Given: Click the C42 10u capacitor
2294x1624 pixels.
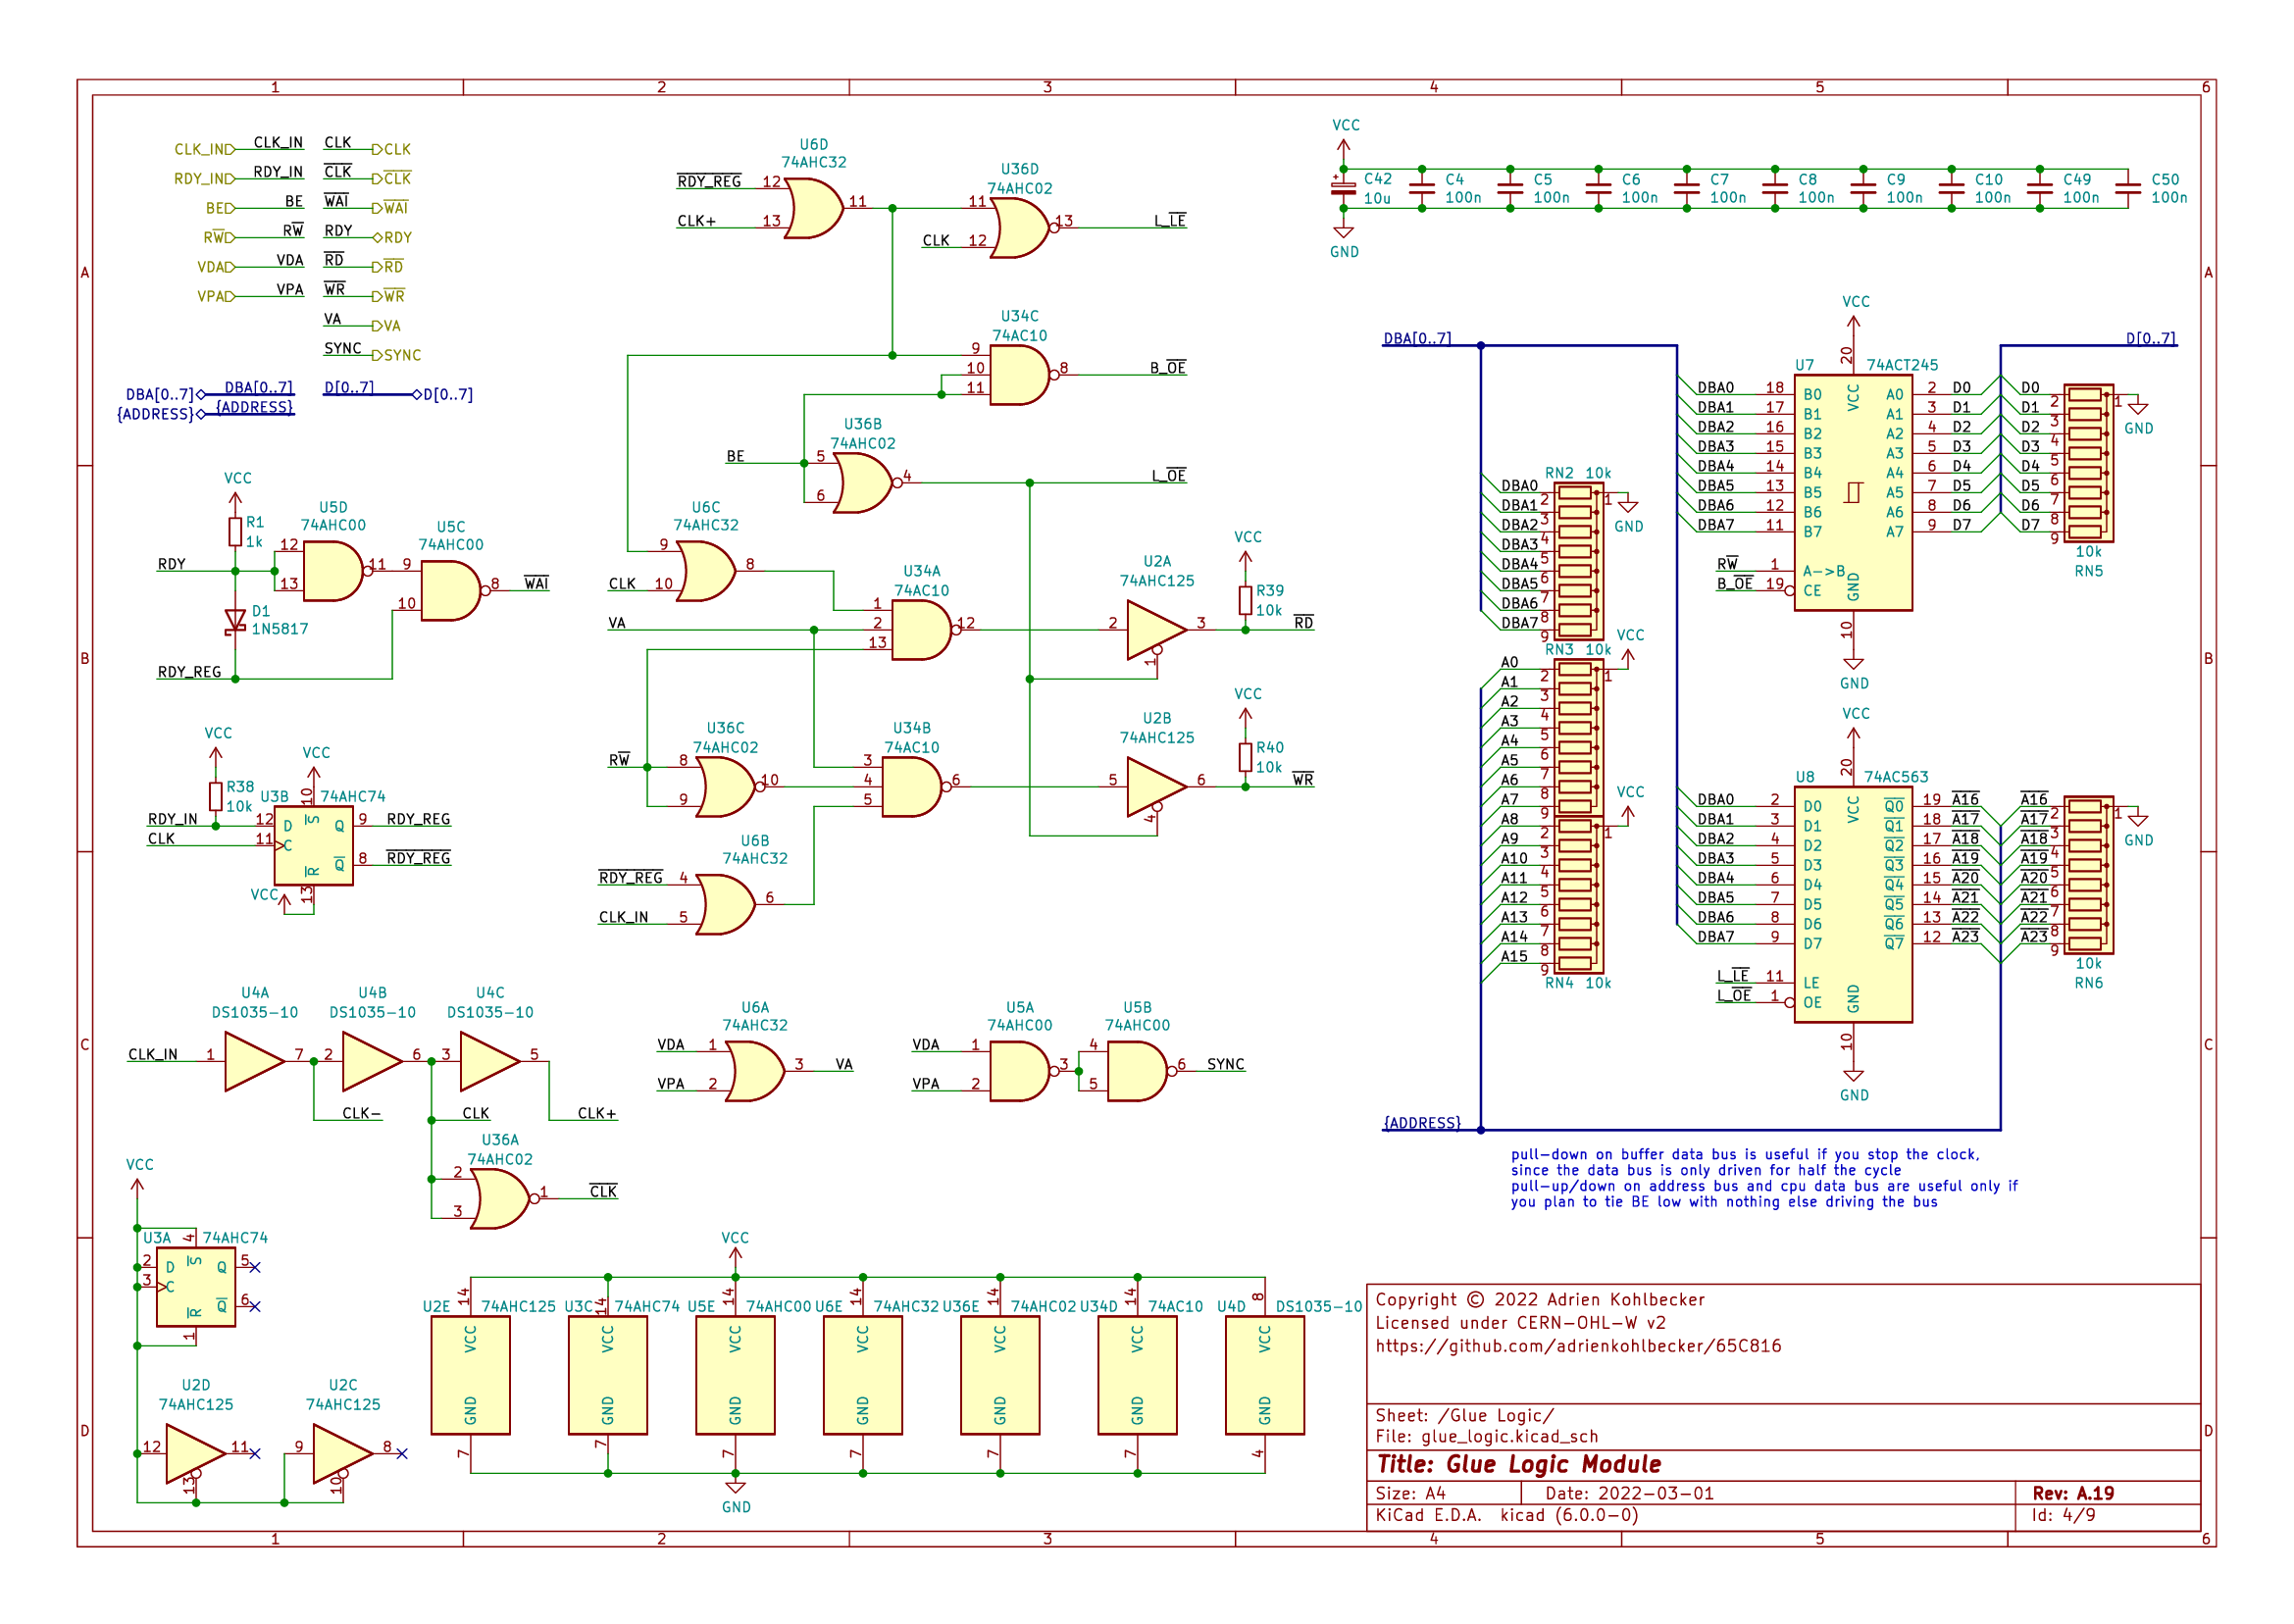Looking at the screenshot, I should click(1343, 188).
